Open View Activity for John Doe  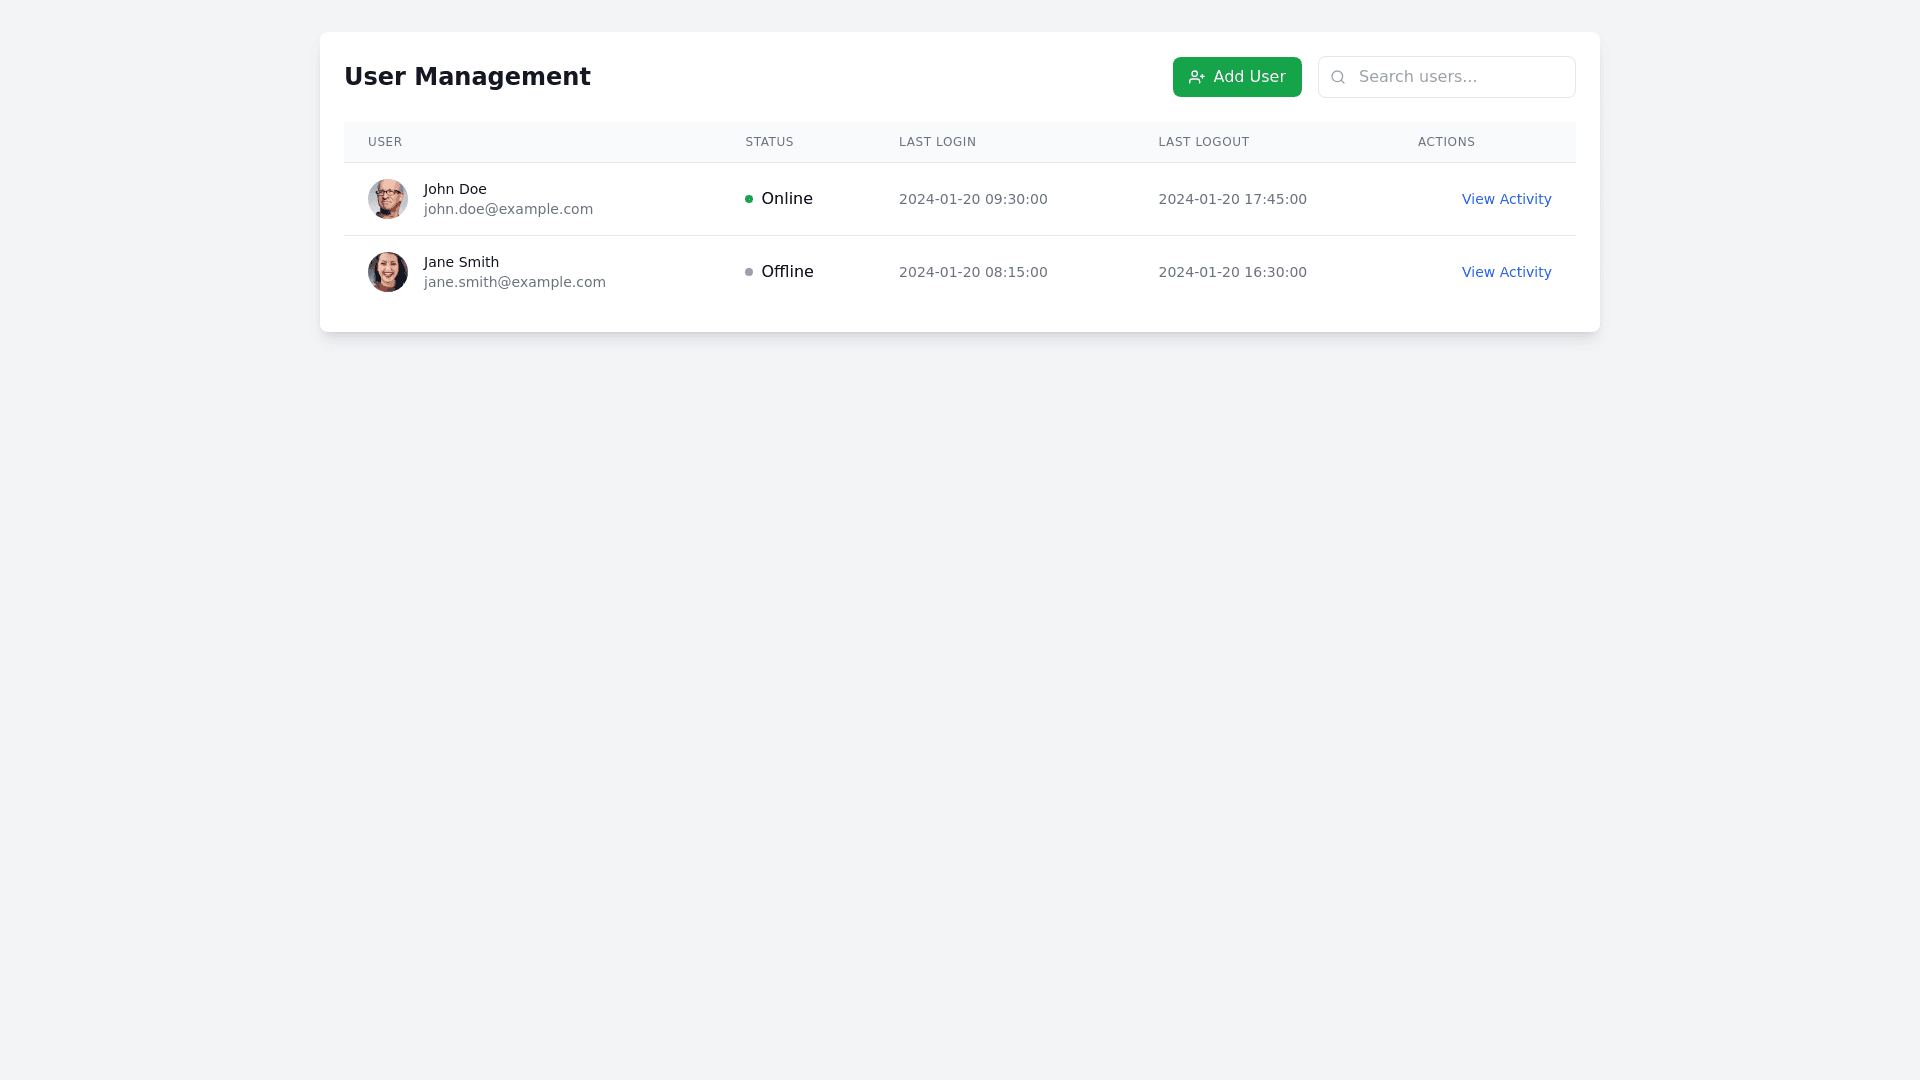pyautogui.click(x=1506, y=199)
